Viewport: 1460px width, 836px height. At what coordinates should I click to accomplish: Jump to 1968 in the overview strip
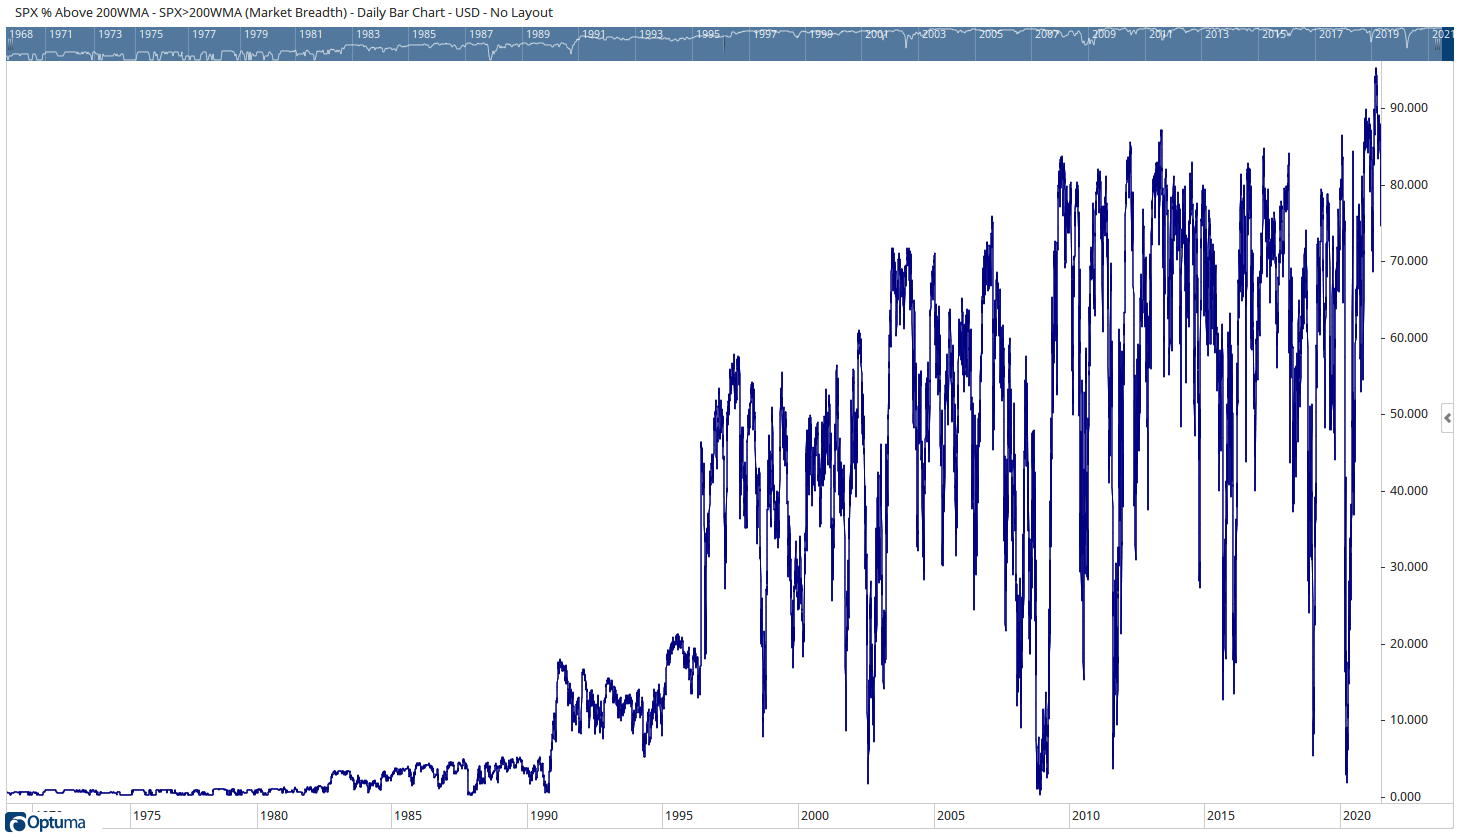pyautogui.click(x=21, y=34)
